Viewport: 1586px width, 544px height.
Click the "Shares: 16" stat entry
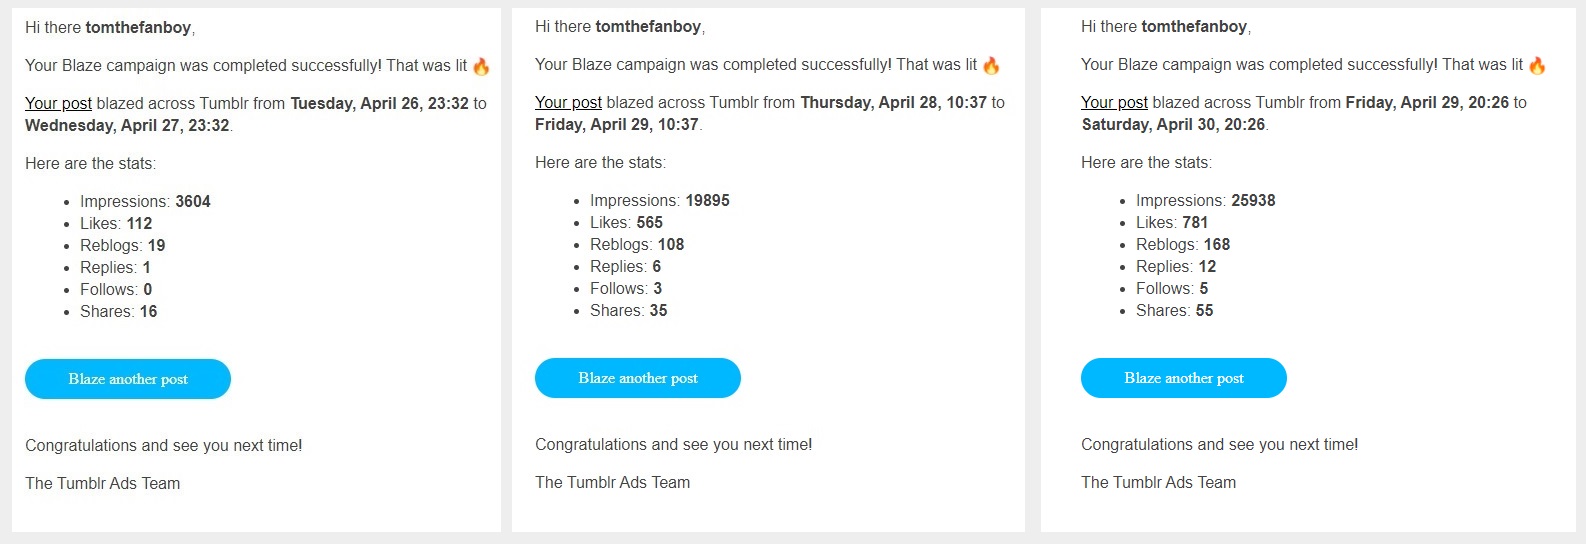pyautogui.click(x=118, y=311)
